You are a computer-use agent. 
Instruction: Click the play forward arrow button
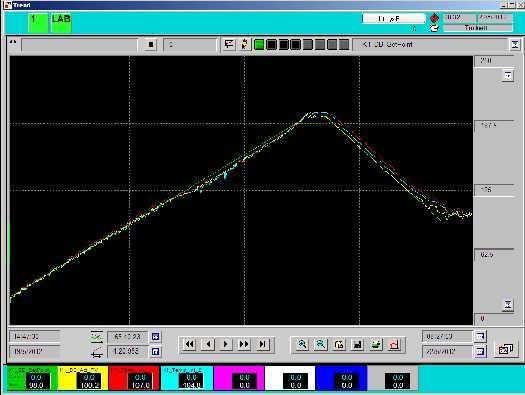(226, 344)
